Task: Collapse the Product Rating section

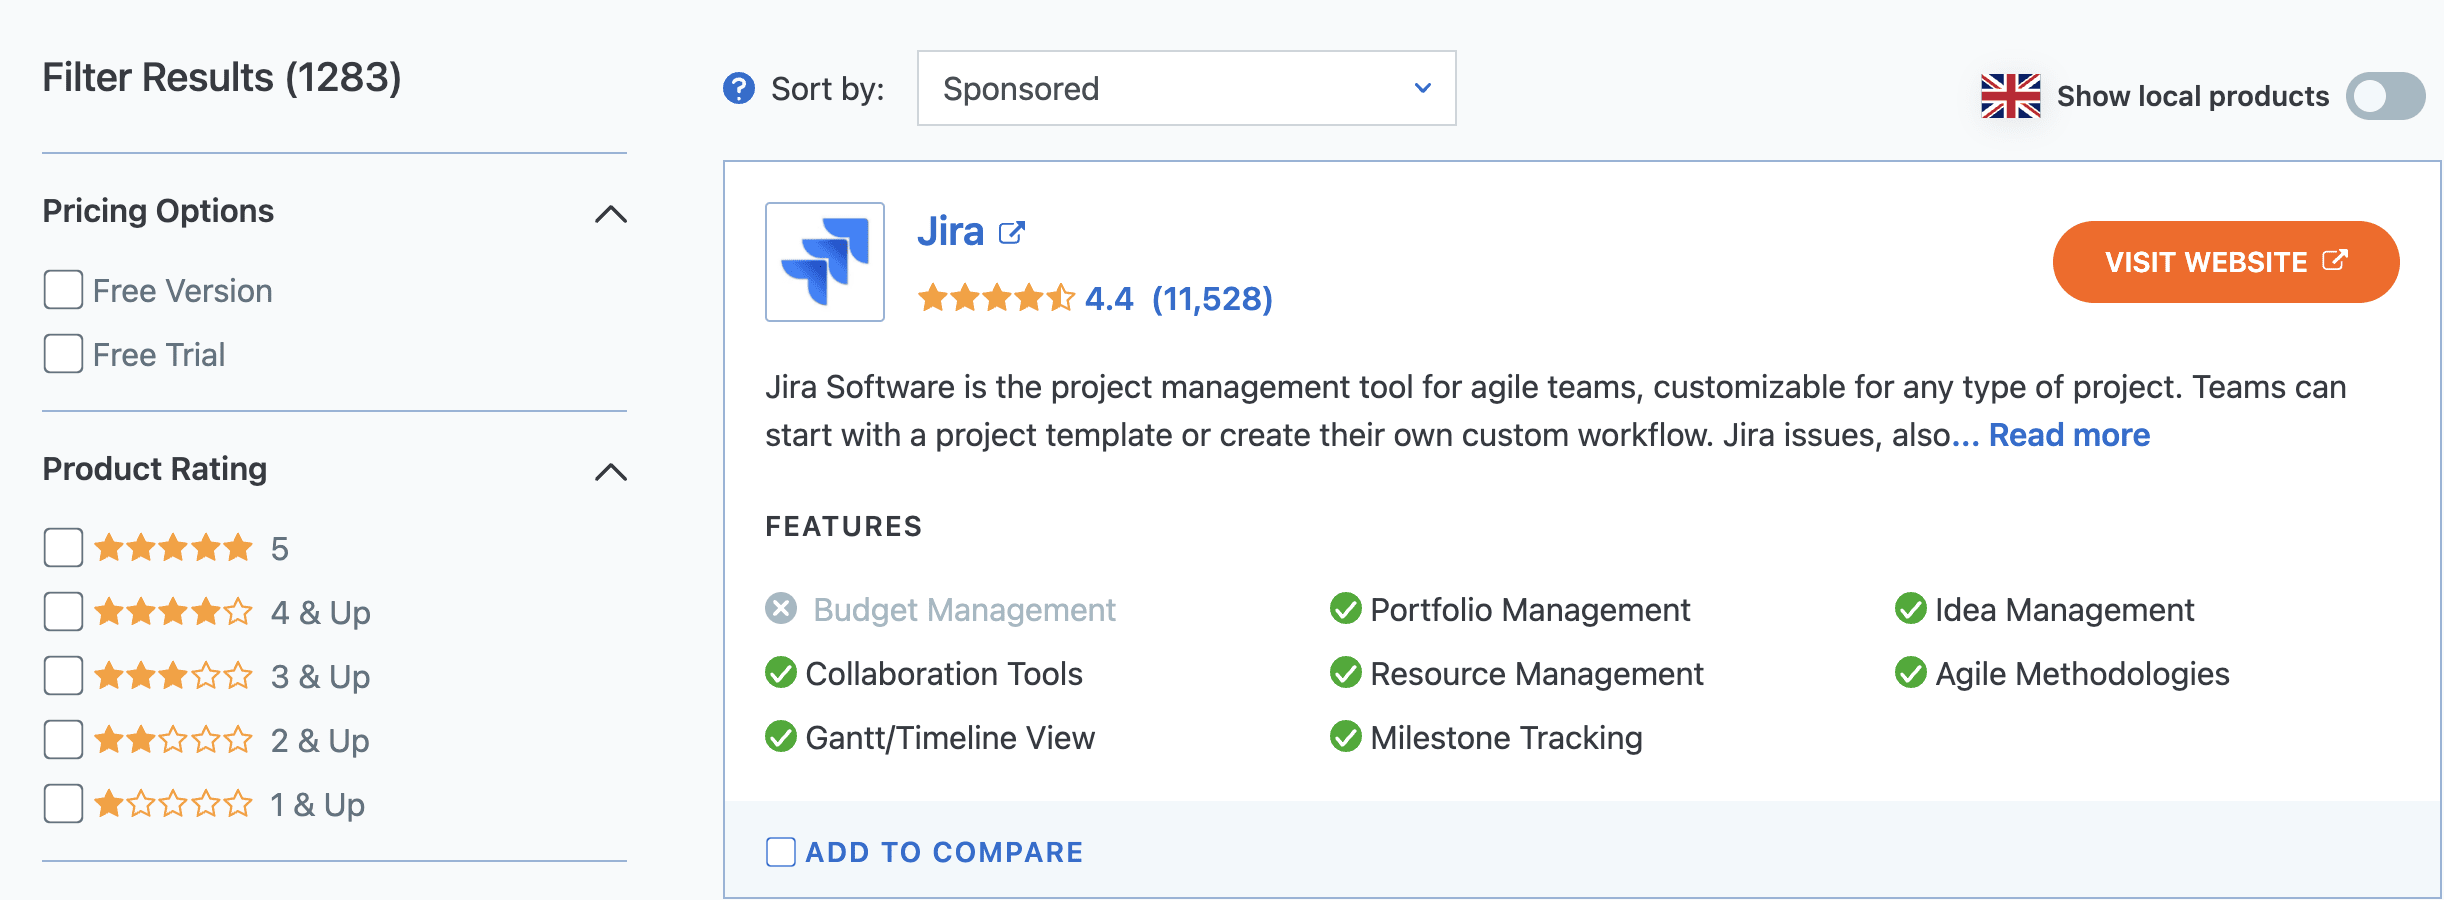Action: [611, 471]
